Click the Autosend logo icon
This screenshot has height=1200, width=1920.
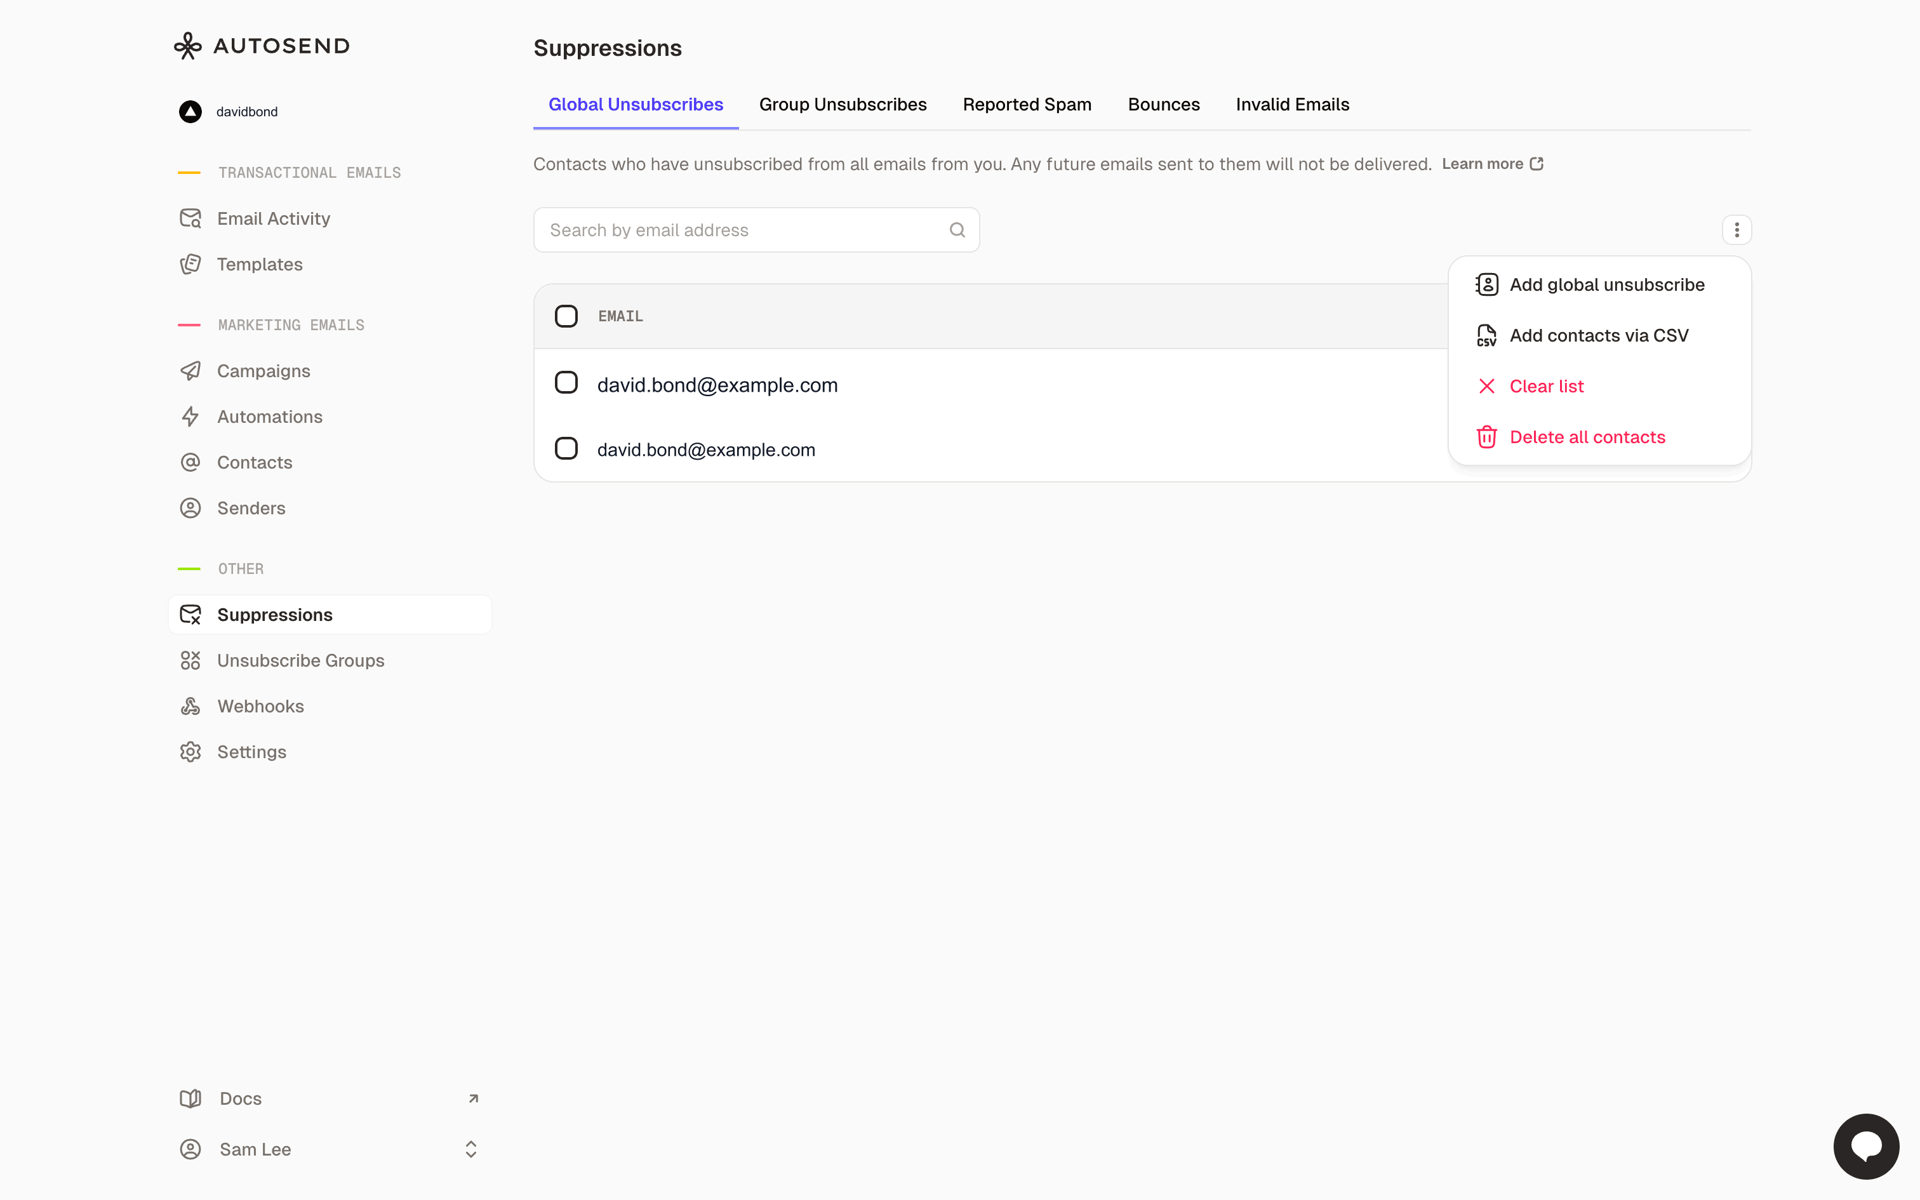click(187, 46)
